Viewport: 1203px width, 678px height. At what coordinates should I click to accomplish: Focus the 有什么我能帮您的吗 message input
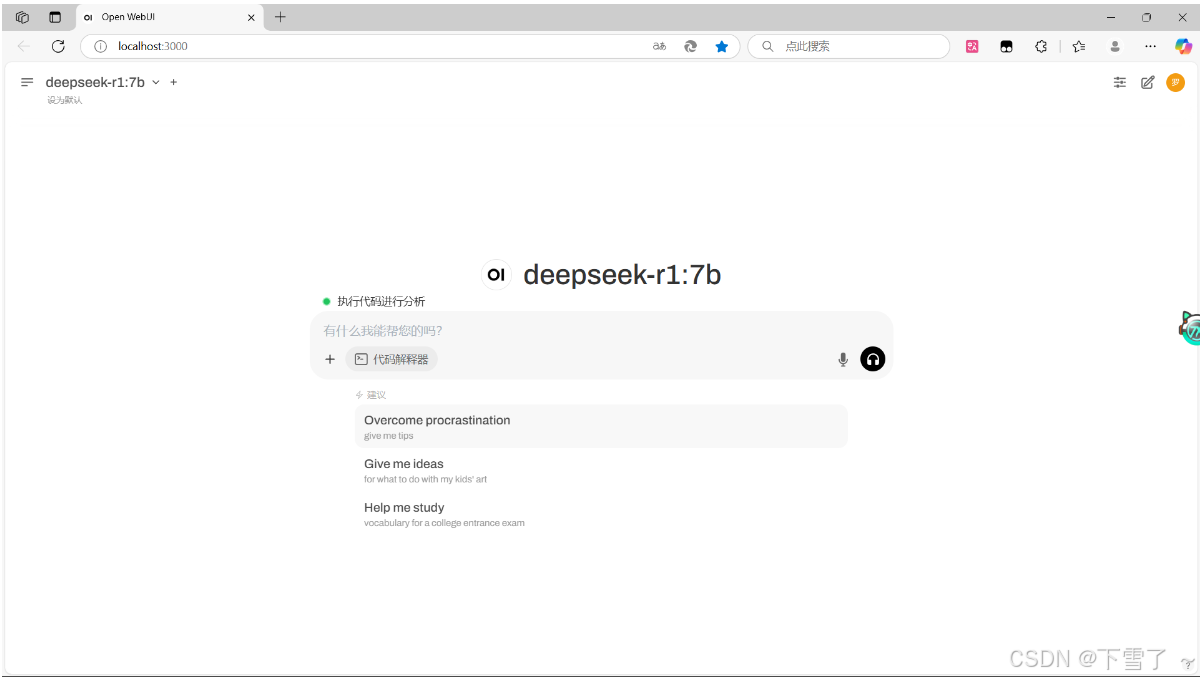601,330
